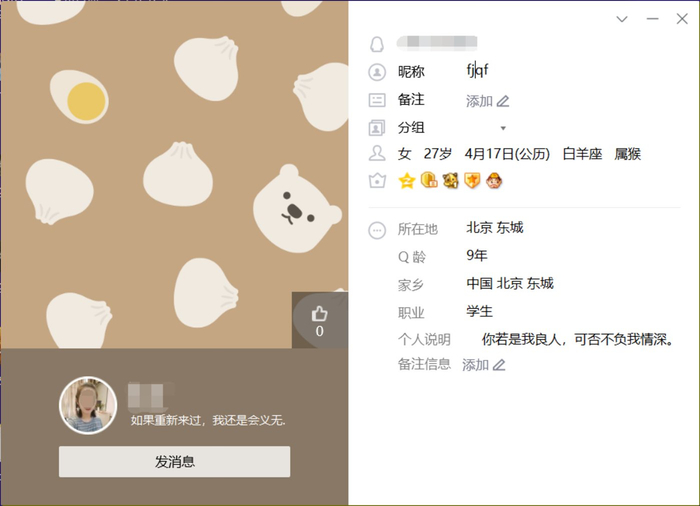
Task: Click the signature text under the avatar
Action: (208, 420)
